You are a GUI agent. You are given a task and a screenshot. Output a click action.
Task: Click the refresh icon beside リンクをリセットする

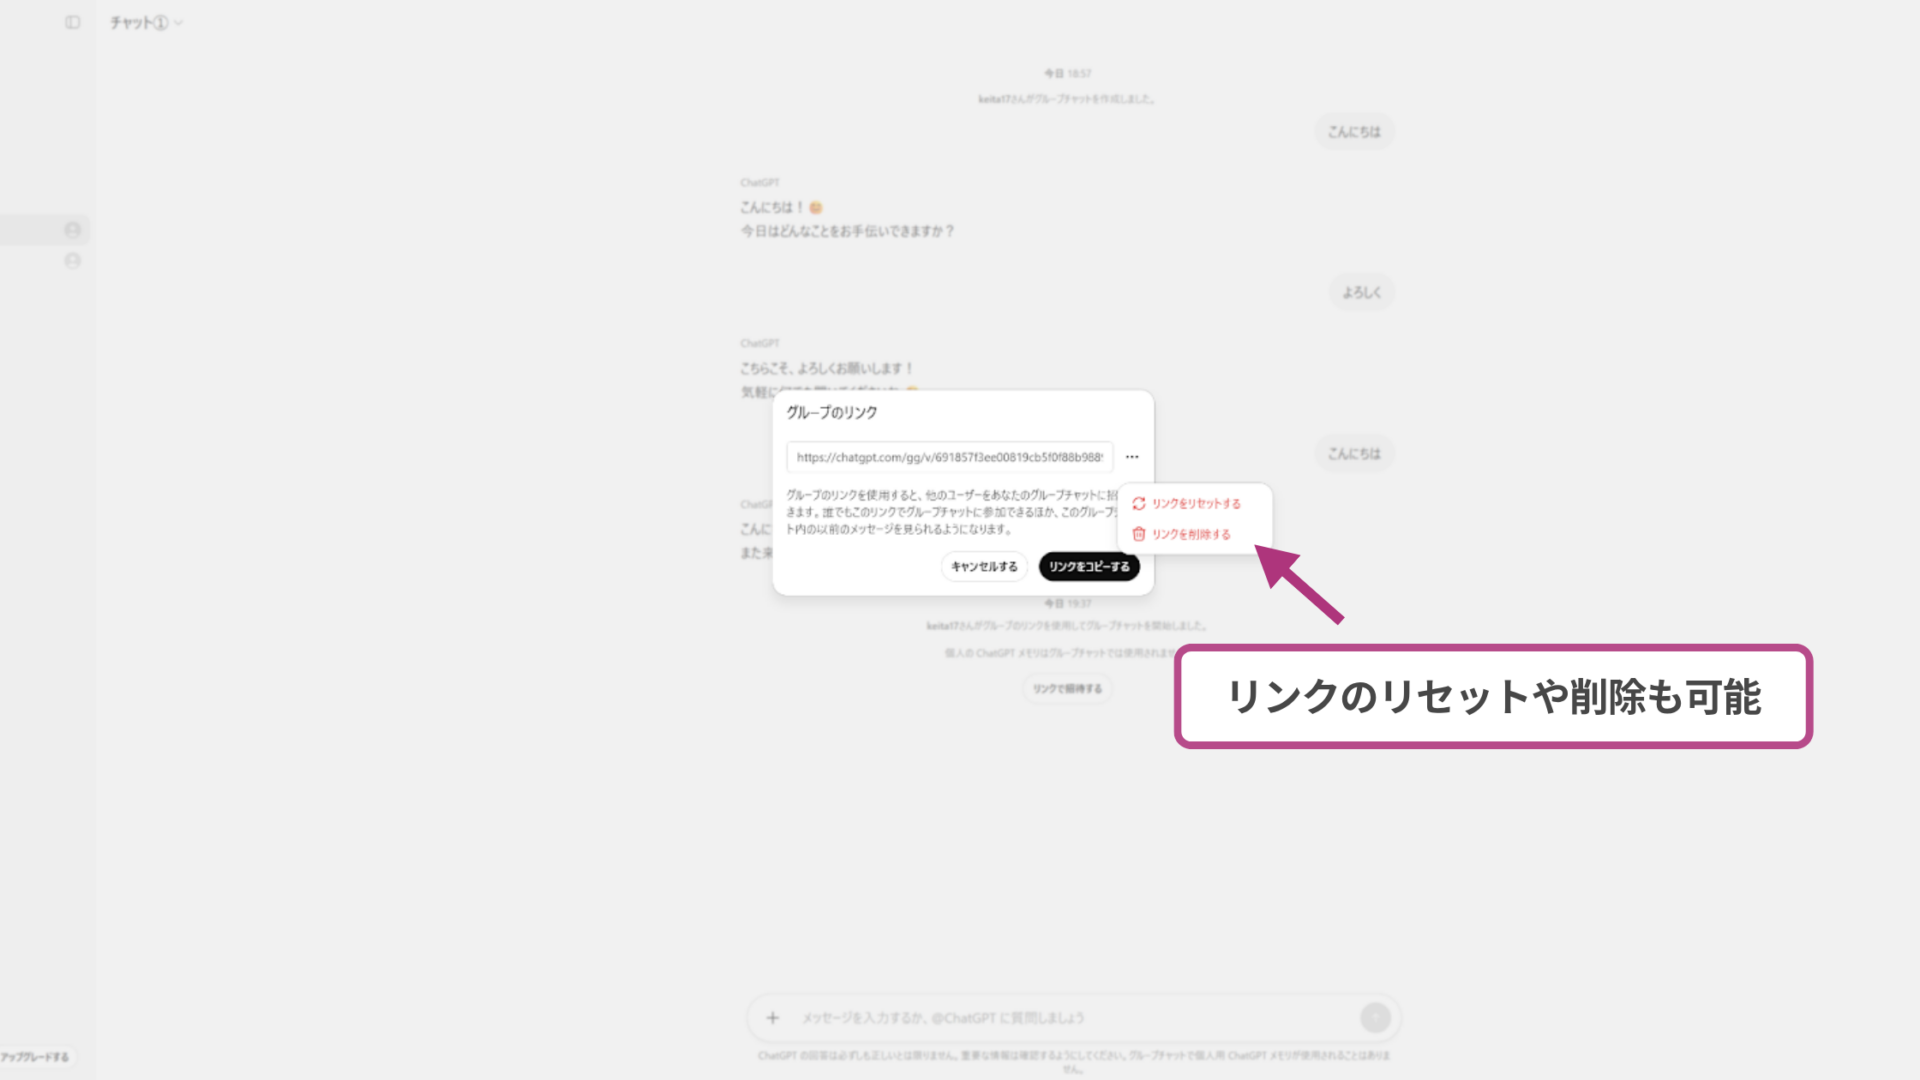1139,504
